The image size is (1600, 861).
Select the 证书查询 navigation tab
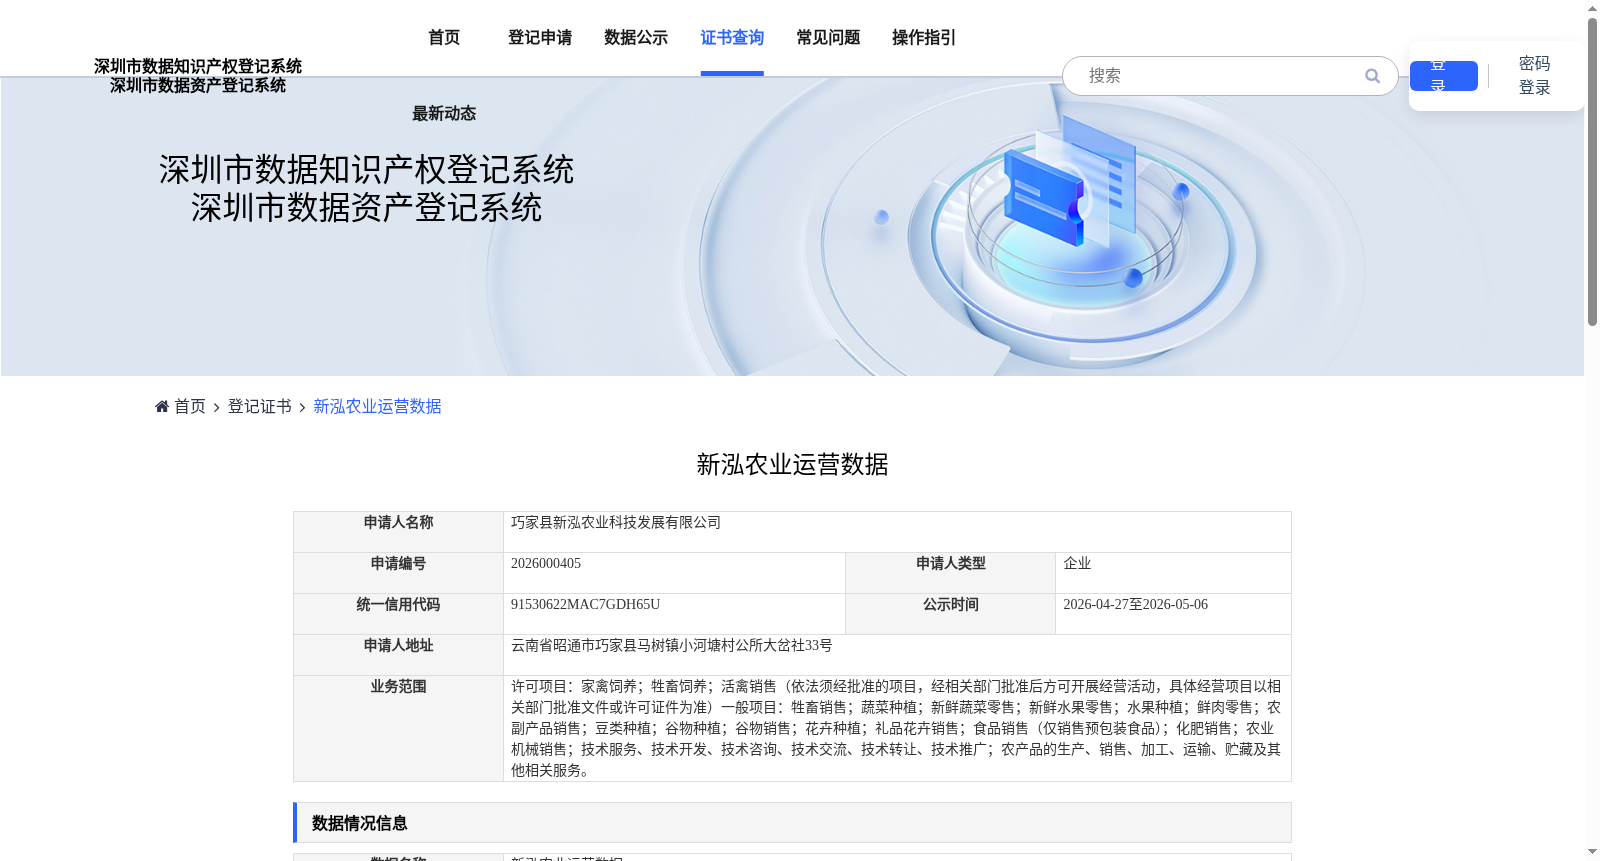click(732, 38)
